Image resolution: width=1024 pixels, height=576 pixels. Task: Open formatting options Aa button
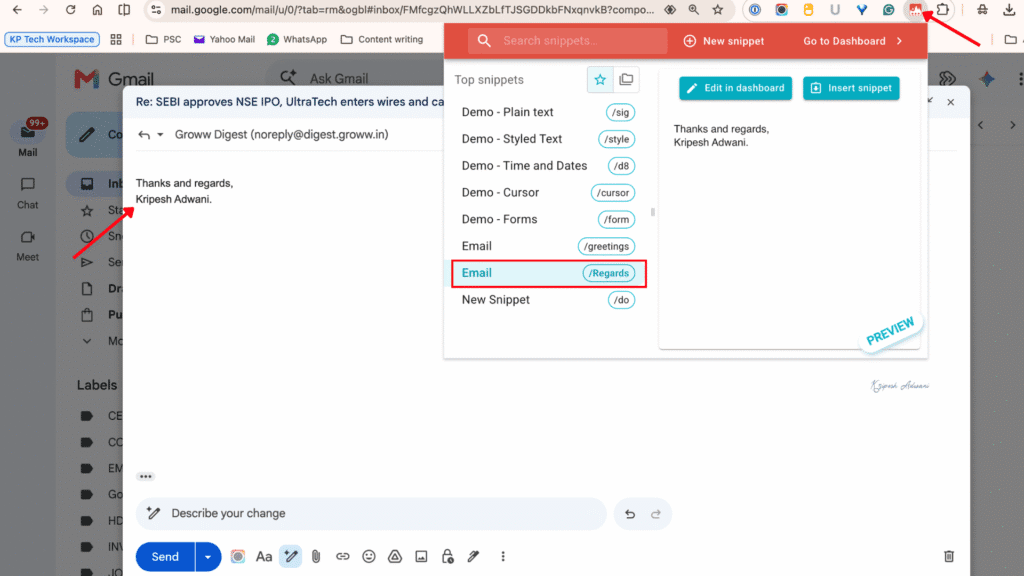[264, 556]
